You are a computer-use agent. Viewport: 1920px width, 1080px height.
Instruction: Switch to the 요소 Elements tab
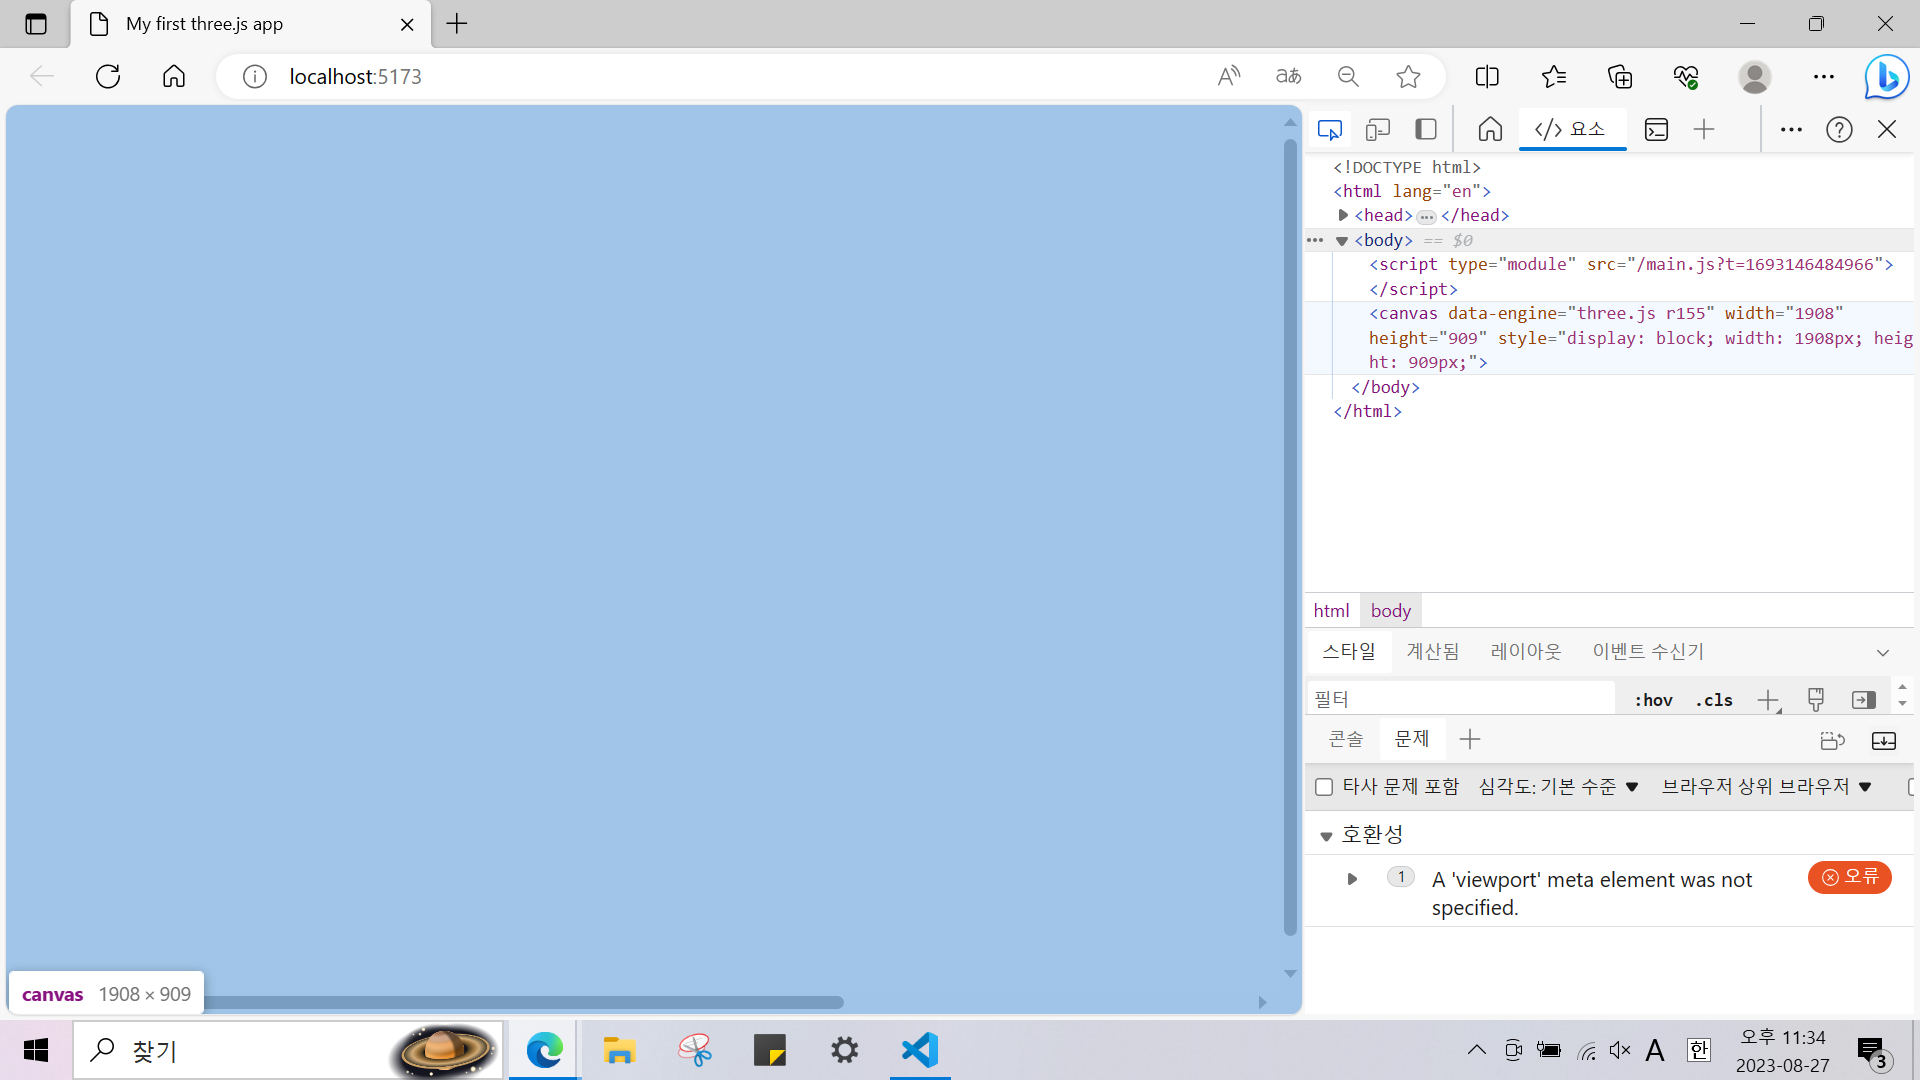(x=1572, y=129)
